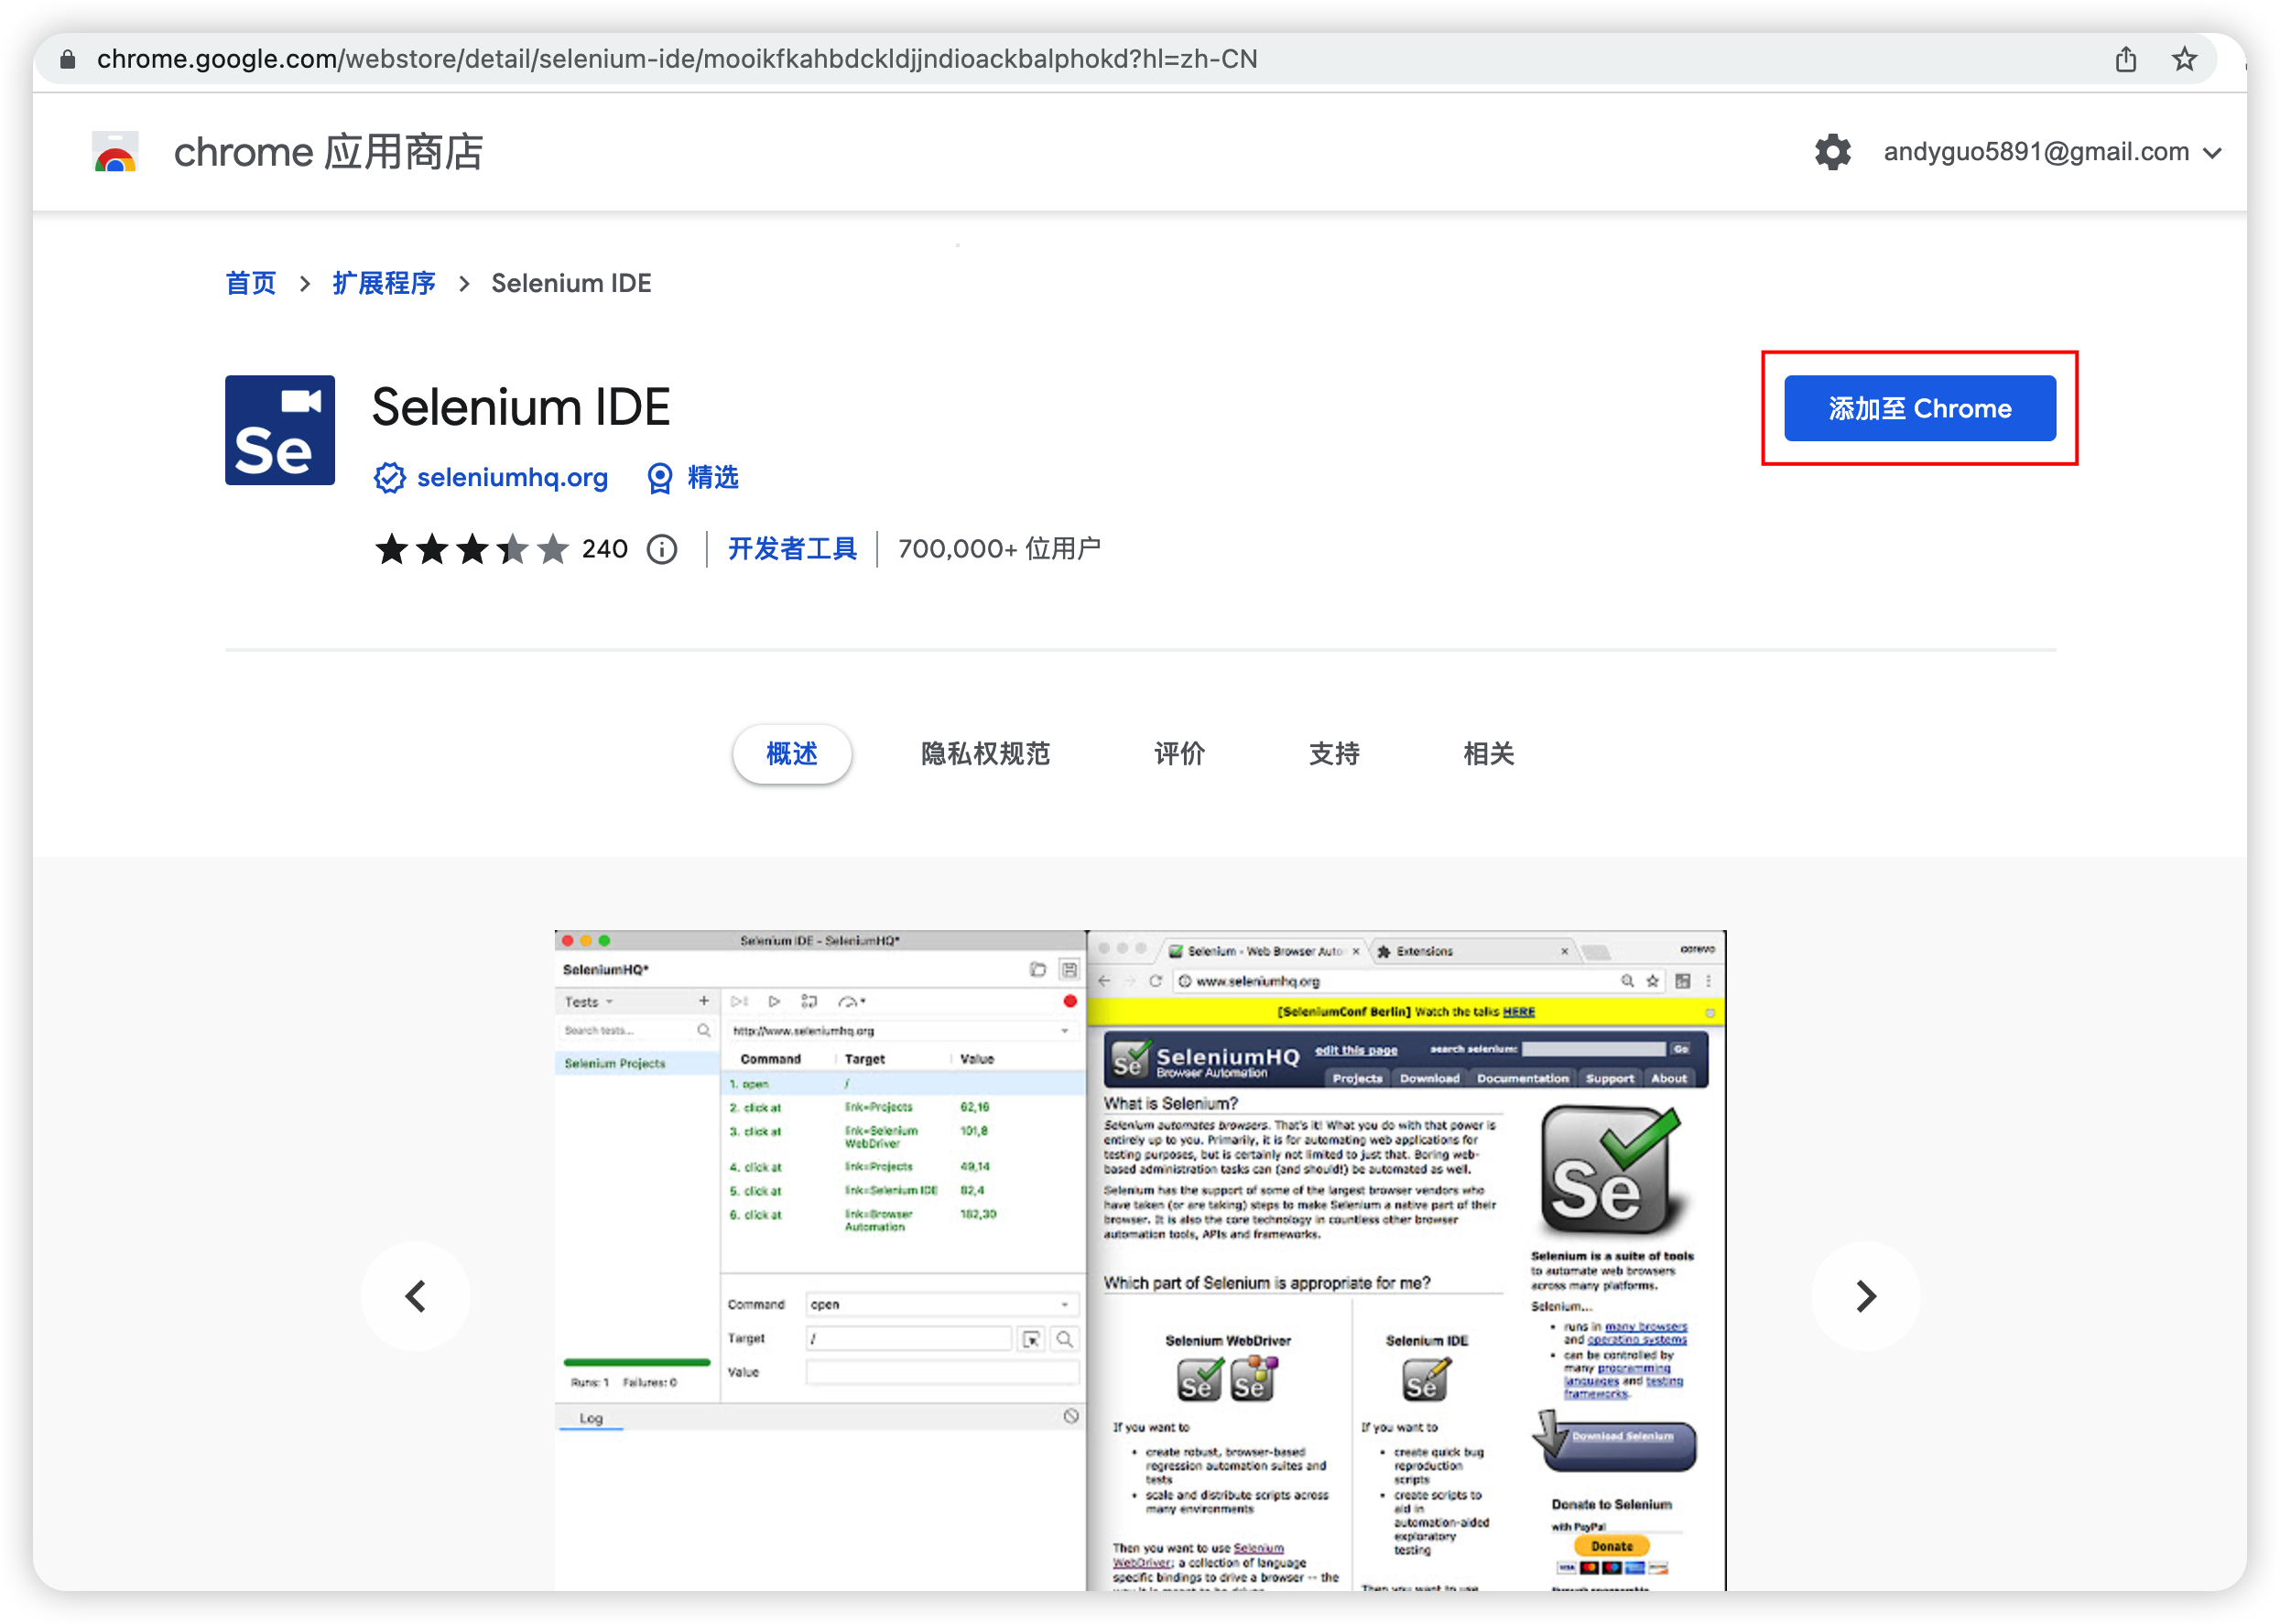Click the featured badge icon beside 精选
The image size is (2280, 1624).
pos(660,478)
